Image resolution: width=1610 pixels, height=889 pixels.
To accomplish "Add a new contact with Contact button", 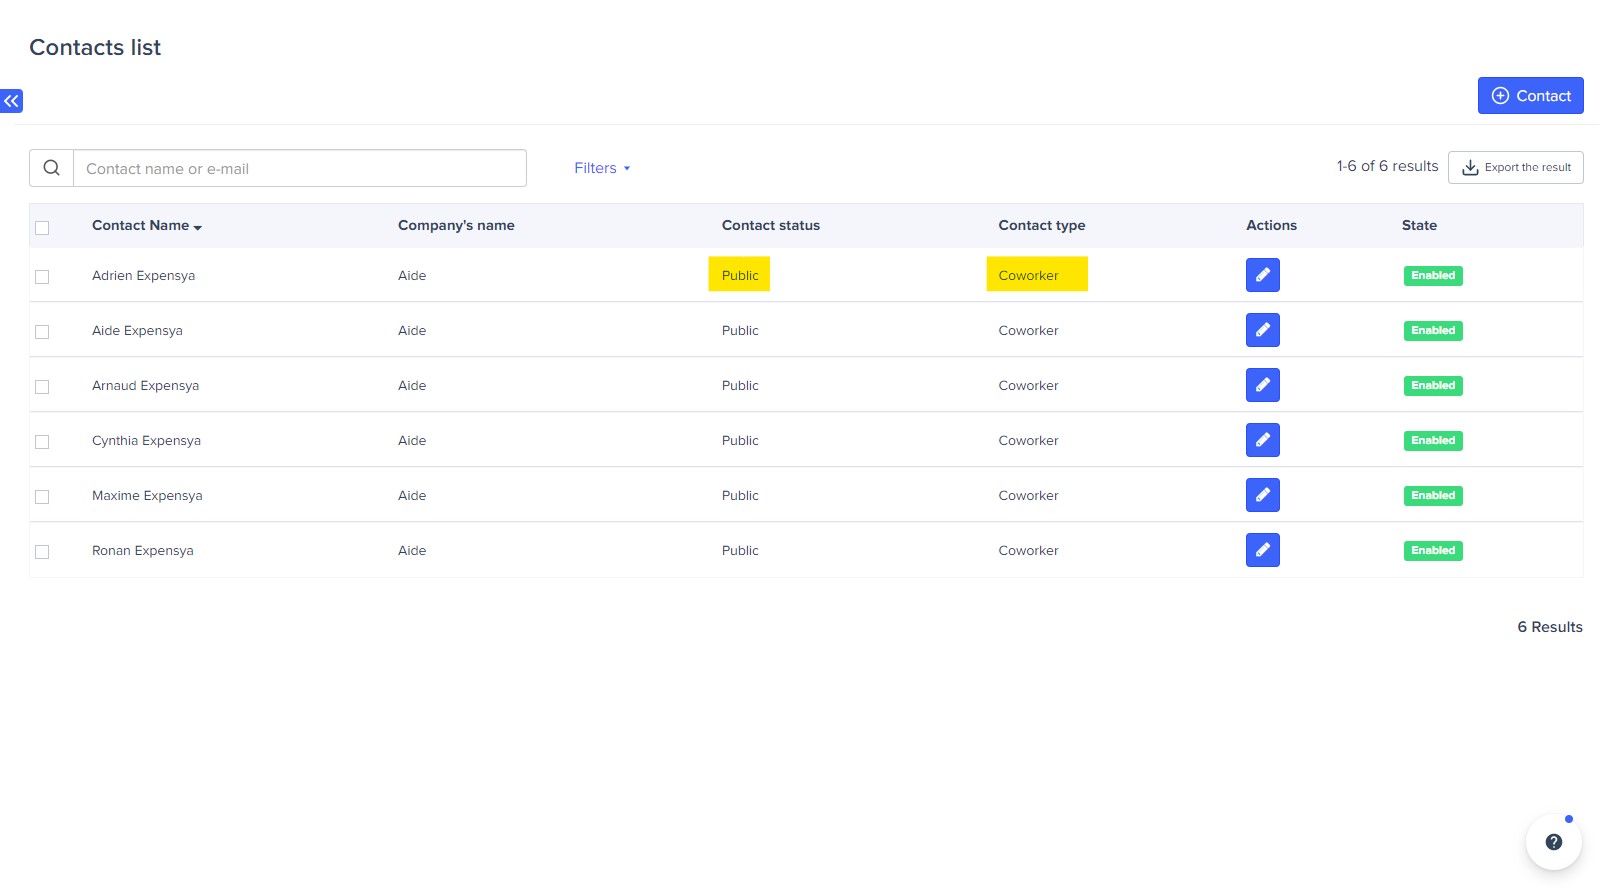I will click(x=1530, y=96).
